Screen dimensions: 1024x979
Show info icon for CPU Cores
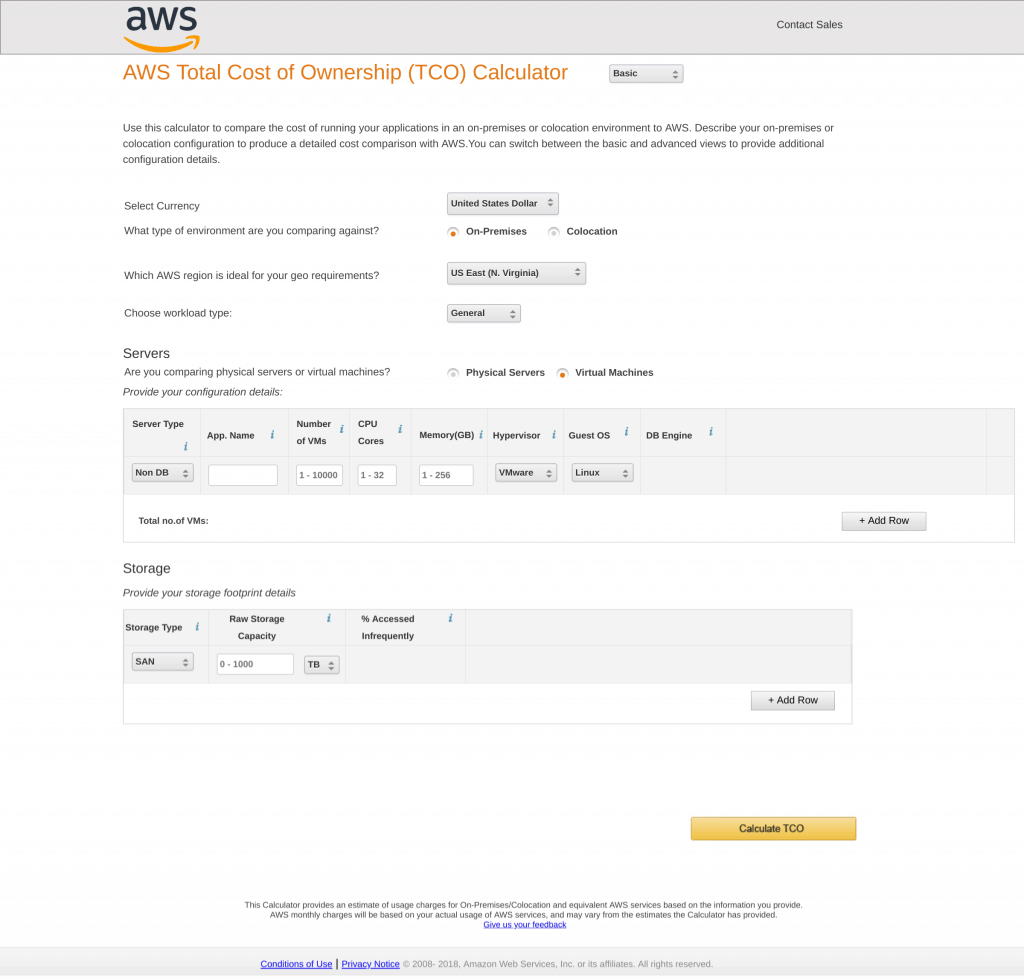[400, 429]
